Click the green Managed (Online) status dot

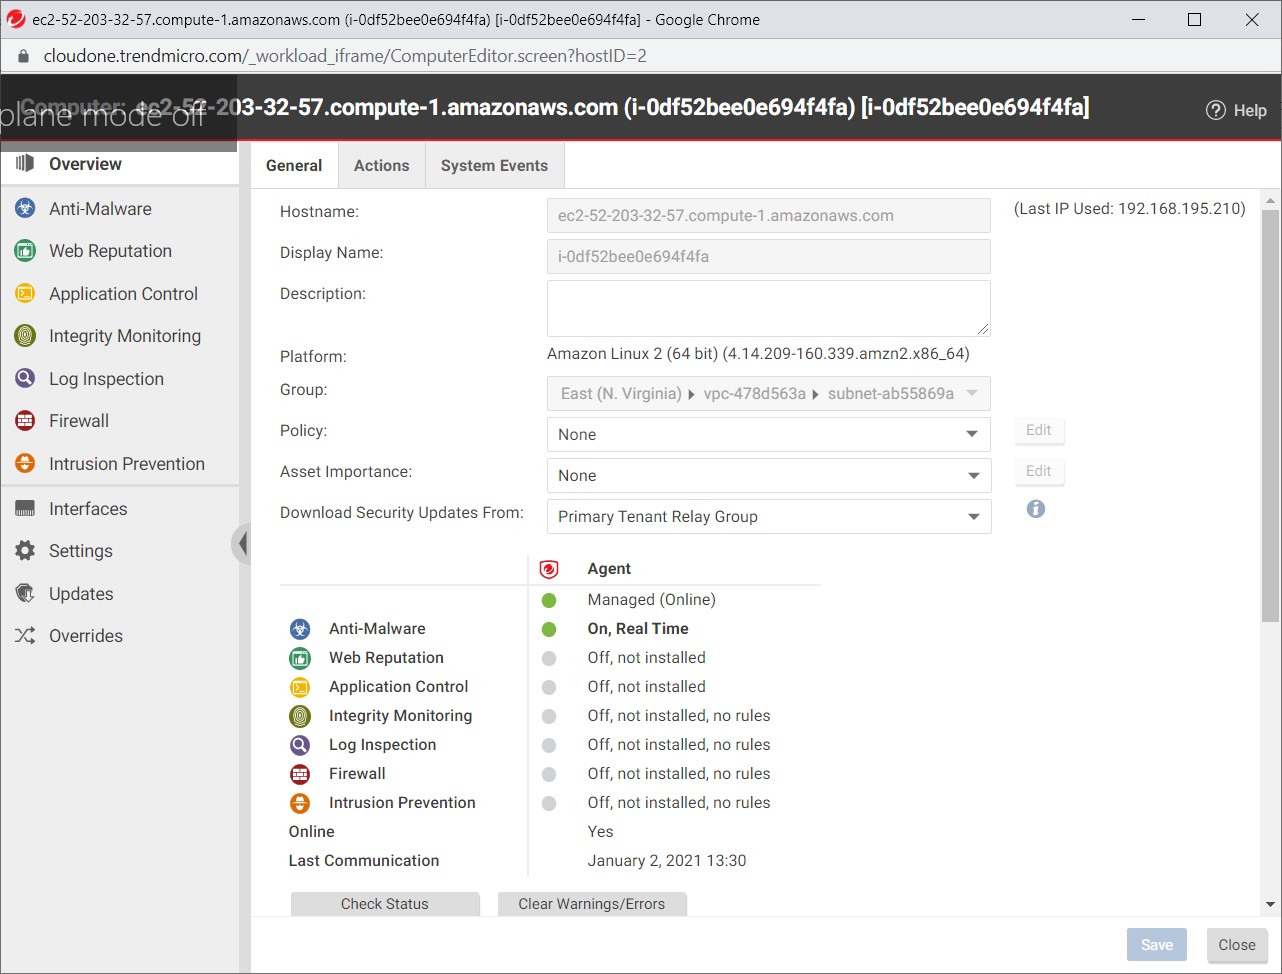point(548,601)
